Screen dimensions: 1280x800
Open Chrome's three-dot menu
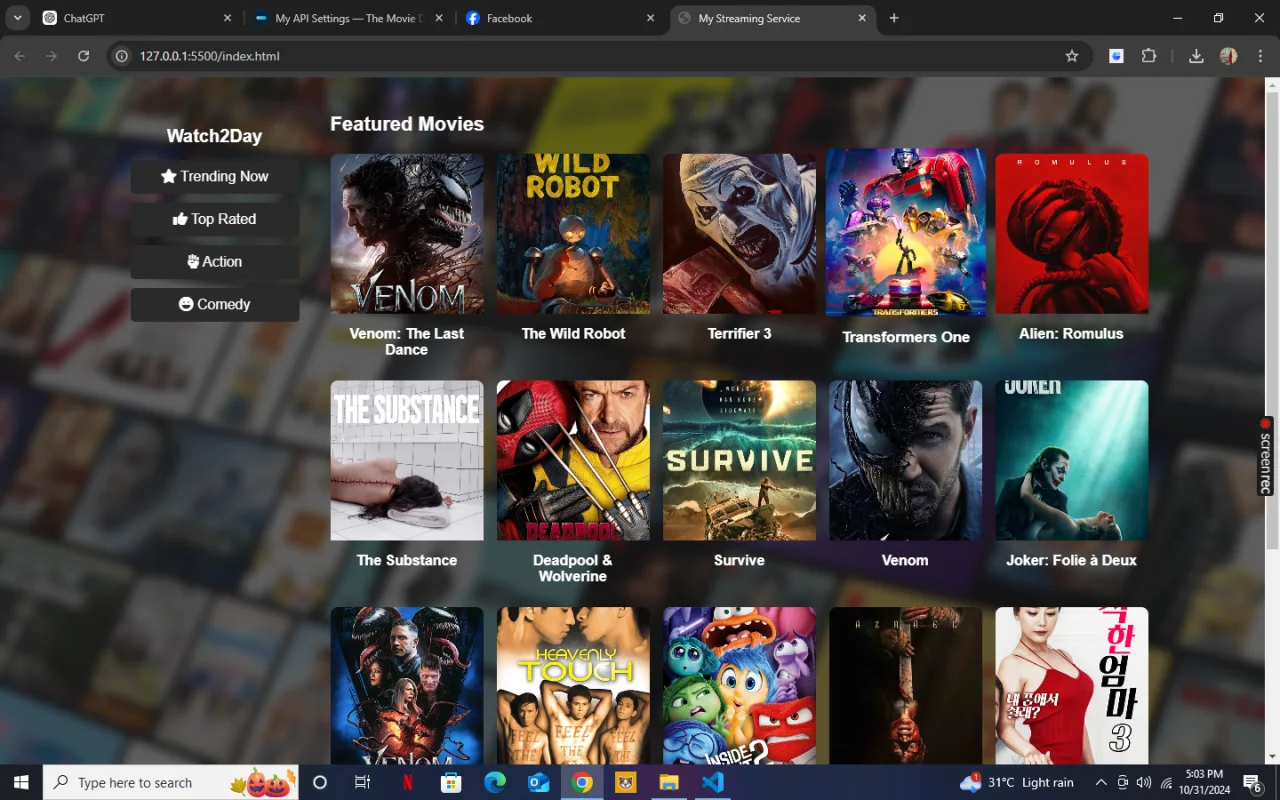[1260, 56]
